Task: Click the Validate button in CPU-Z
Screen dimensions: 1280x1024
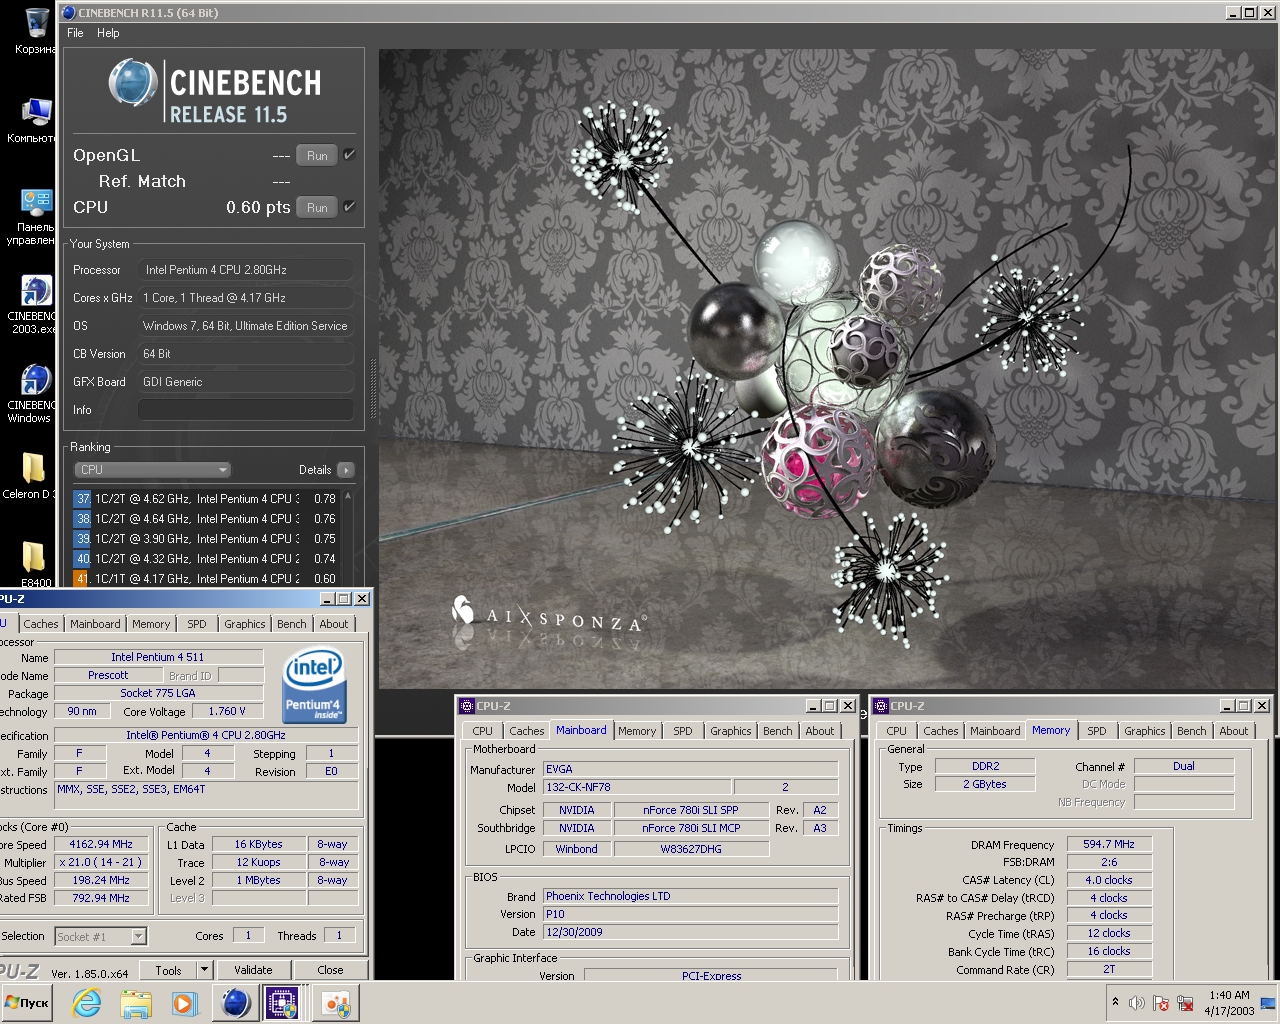Action: tap(253, 970)
